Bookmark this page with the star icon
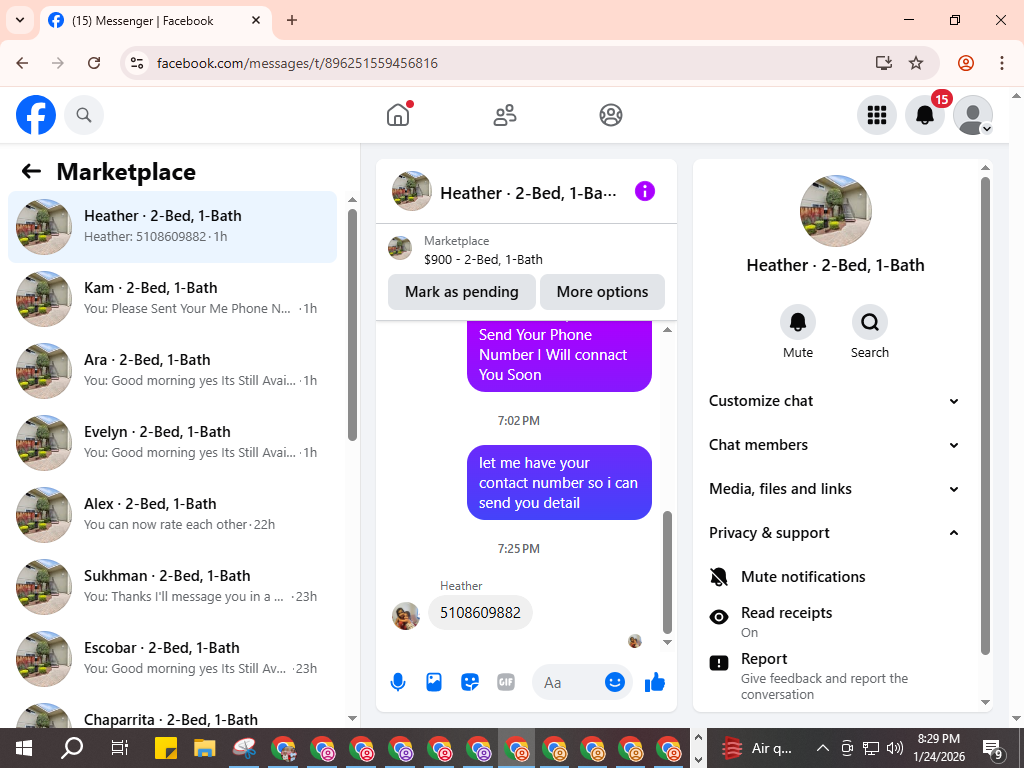The width and height of the screenshot is (1024, 768). 916,63
